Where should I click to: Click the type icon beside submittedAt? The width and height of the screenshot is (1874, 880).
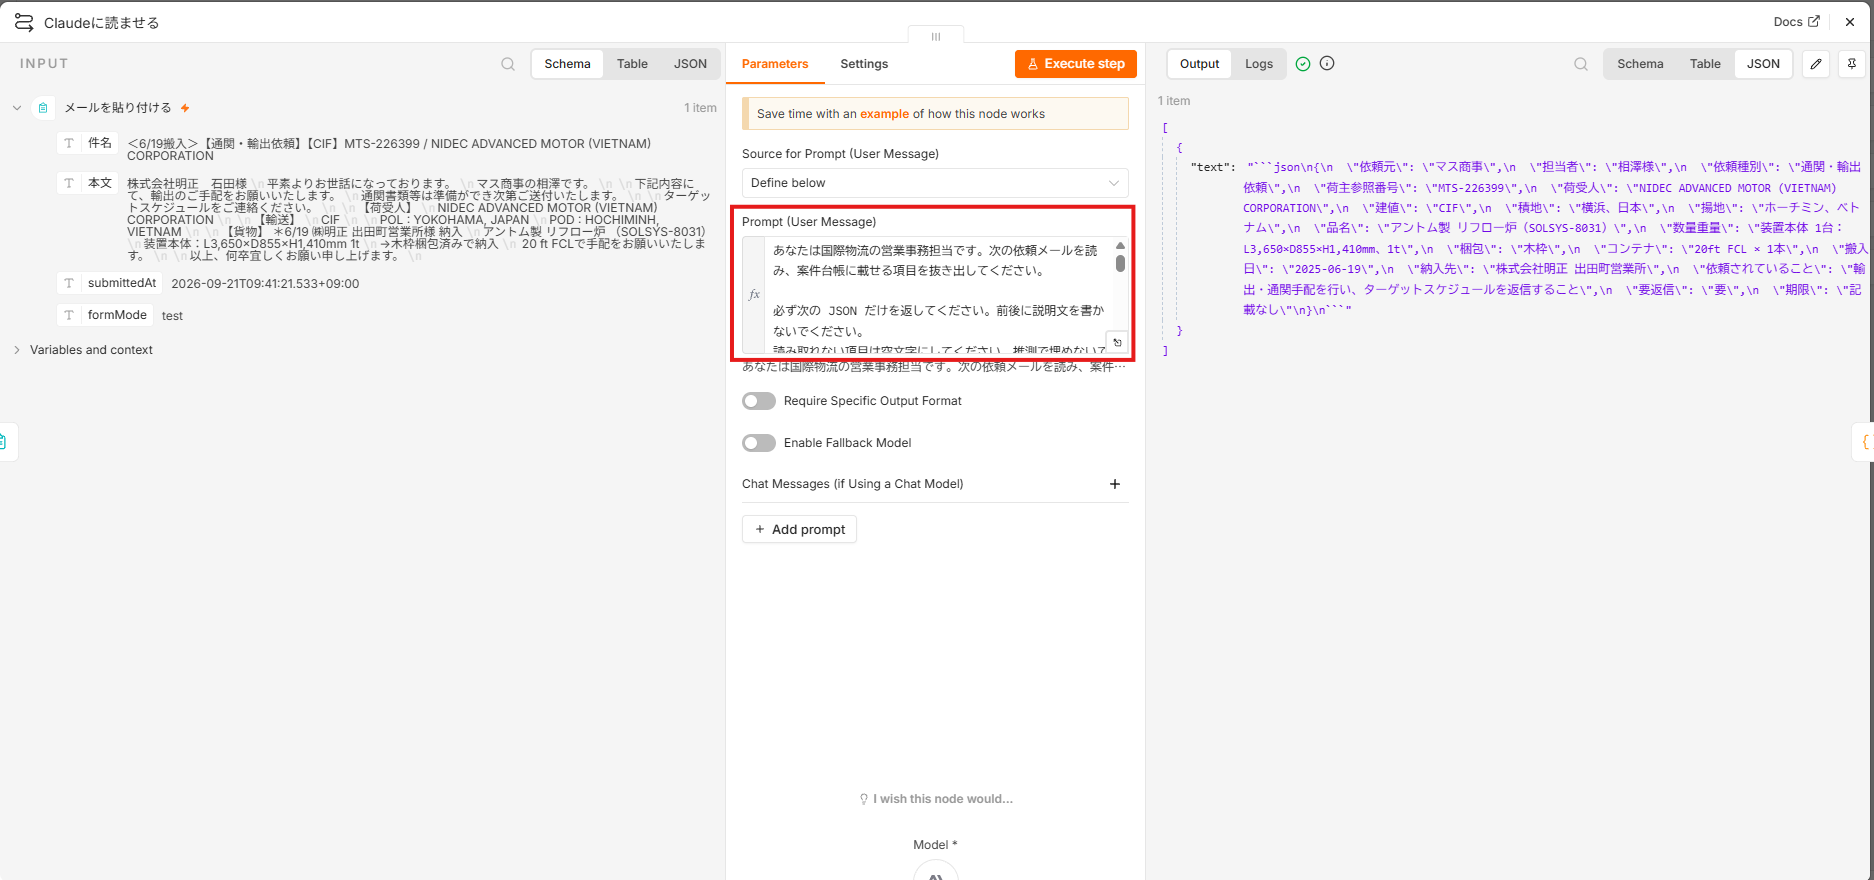coord(69,283)
